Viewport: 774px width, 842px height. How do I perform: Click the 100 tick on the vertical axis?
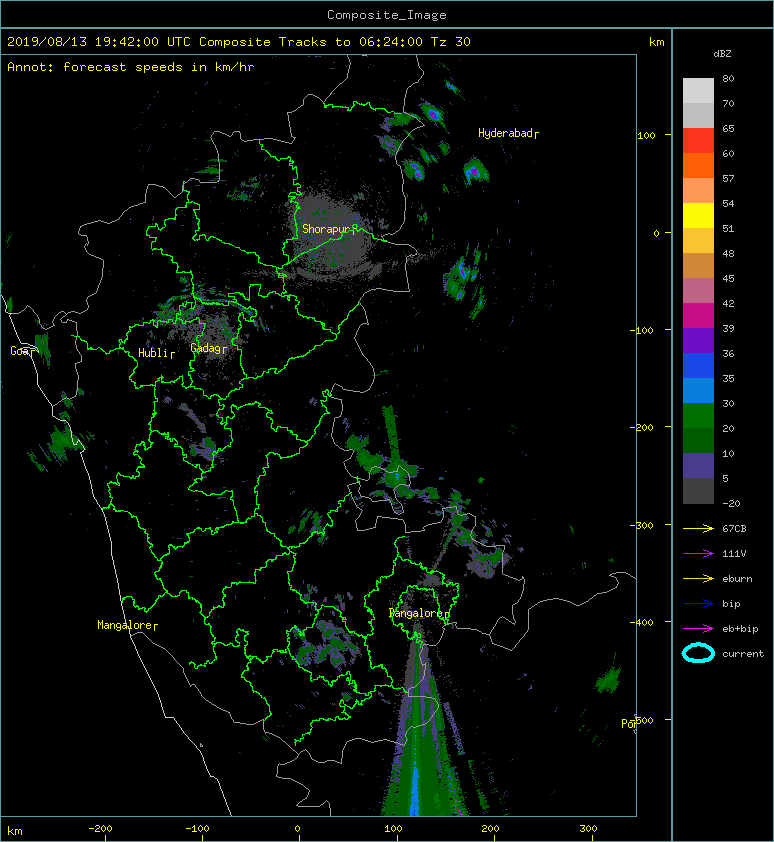[x=646, y=135]
